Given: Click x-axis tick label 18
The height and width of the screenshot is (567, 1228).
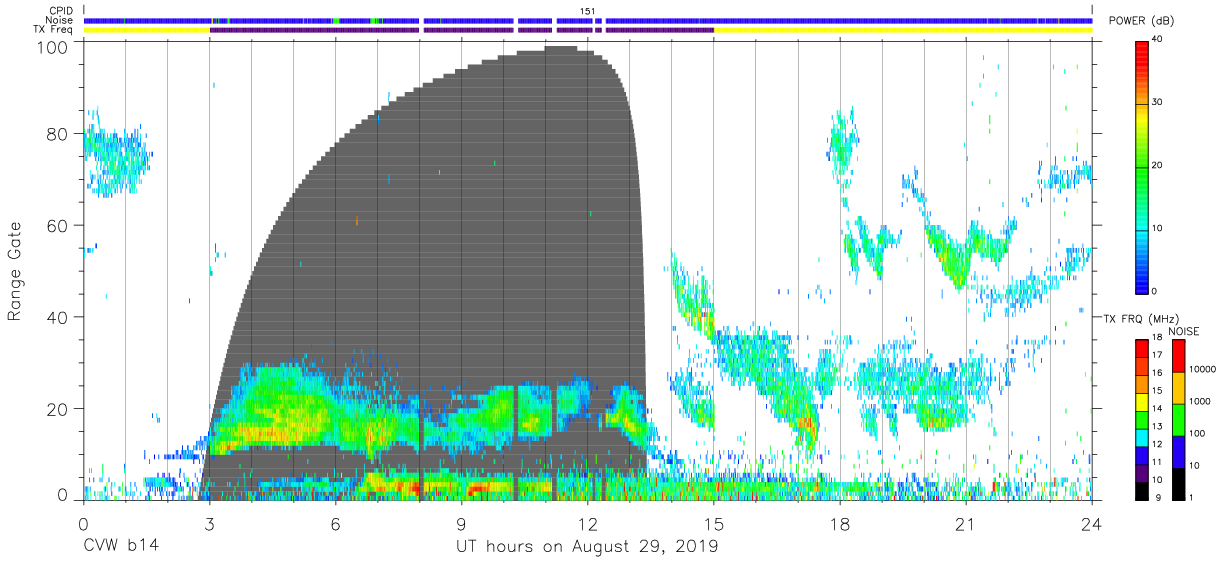Looking at the screenshot, I should pyautogui.click(x=840, y=523).
